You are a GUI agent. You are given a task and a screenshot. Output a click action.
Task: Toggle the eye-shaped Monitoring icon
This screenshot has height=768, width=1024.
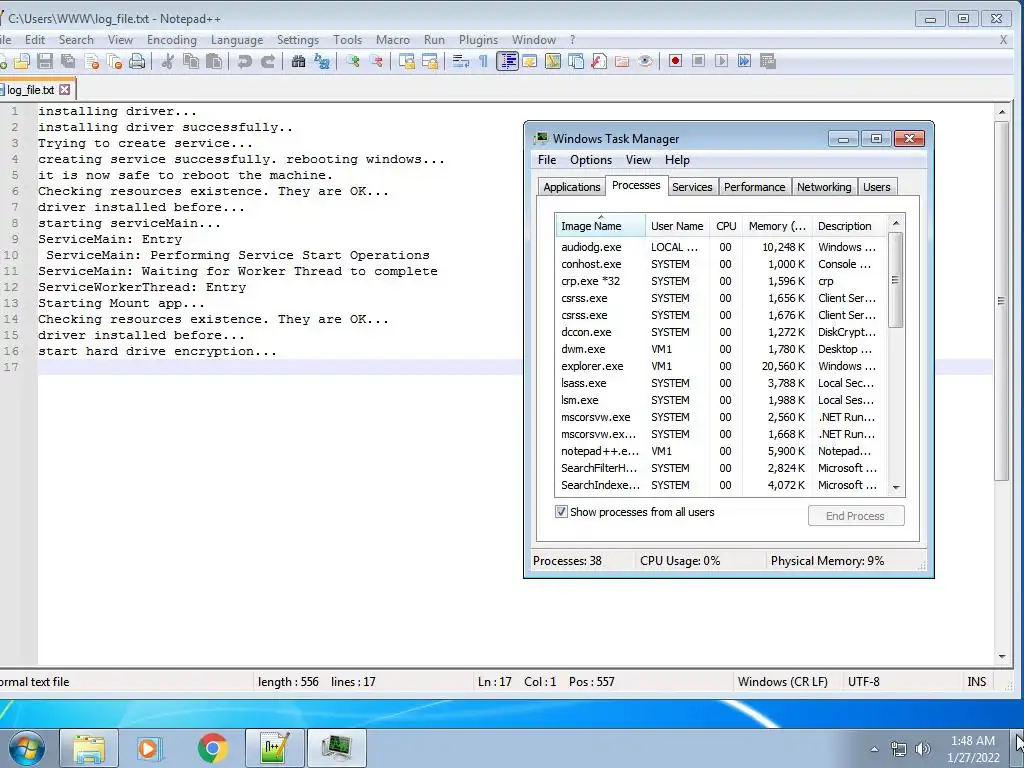click(645, 61)
